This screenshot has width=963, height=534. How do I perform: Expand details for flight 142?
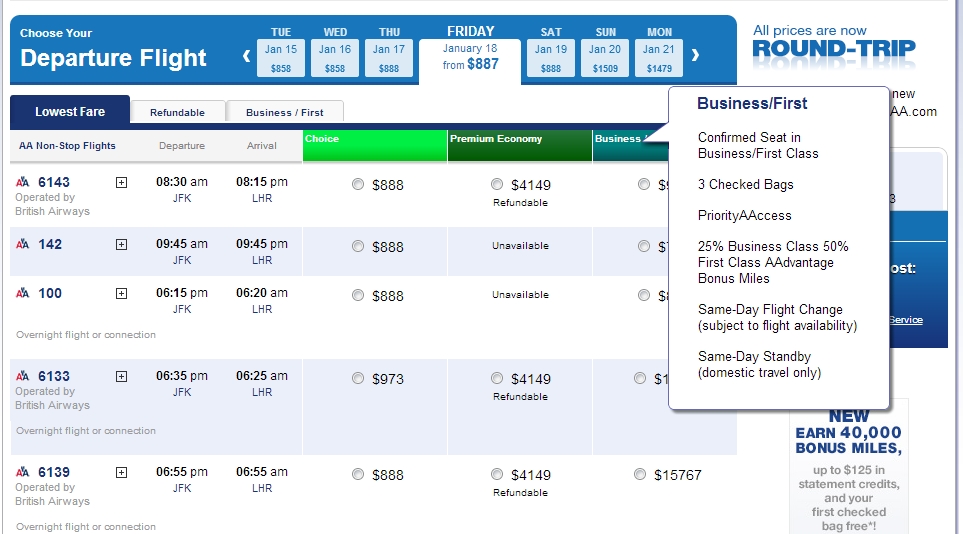[122, 245]
